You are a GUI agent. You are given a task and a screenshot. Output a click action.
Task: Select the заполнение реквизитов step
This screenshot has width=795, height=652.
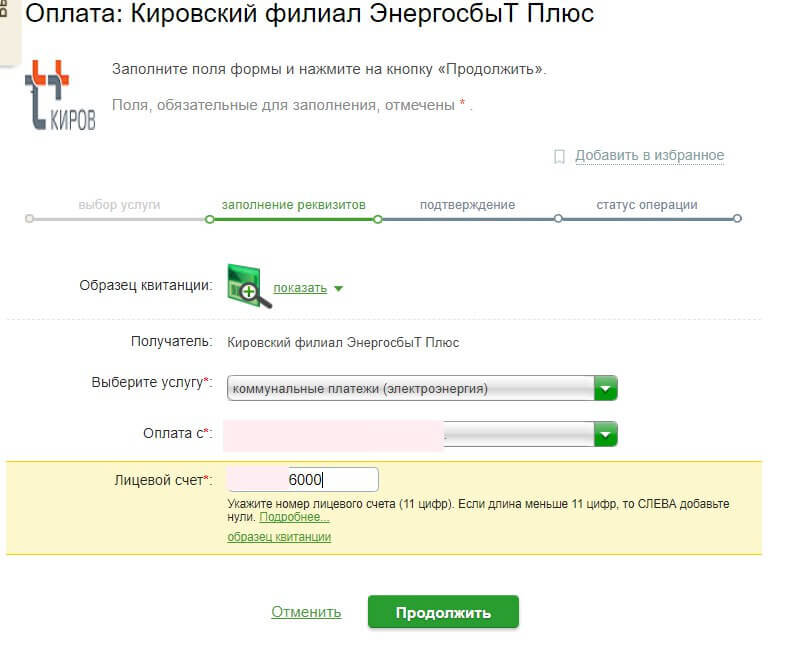(x=294, y=205)
